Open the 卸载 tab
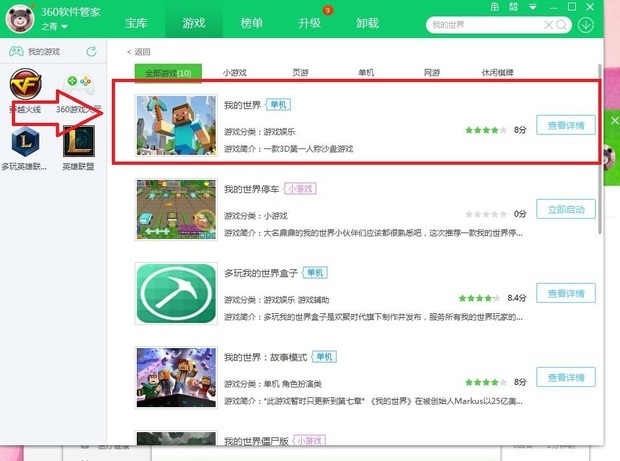 pos(367,23)
